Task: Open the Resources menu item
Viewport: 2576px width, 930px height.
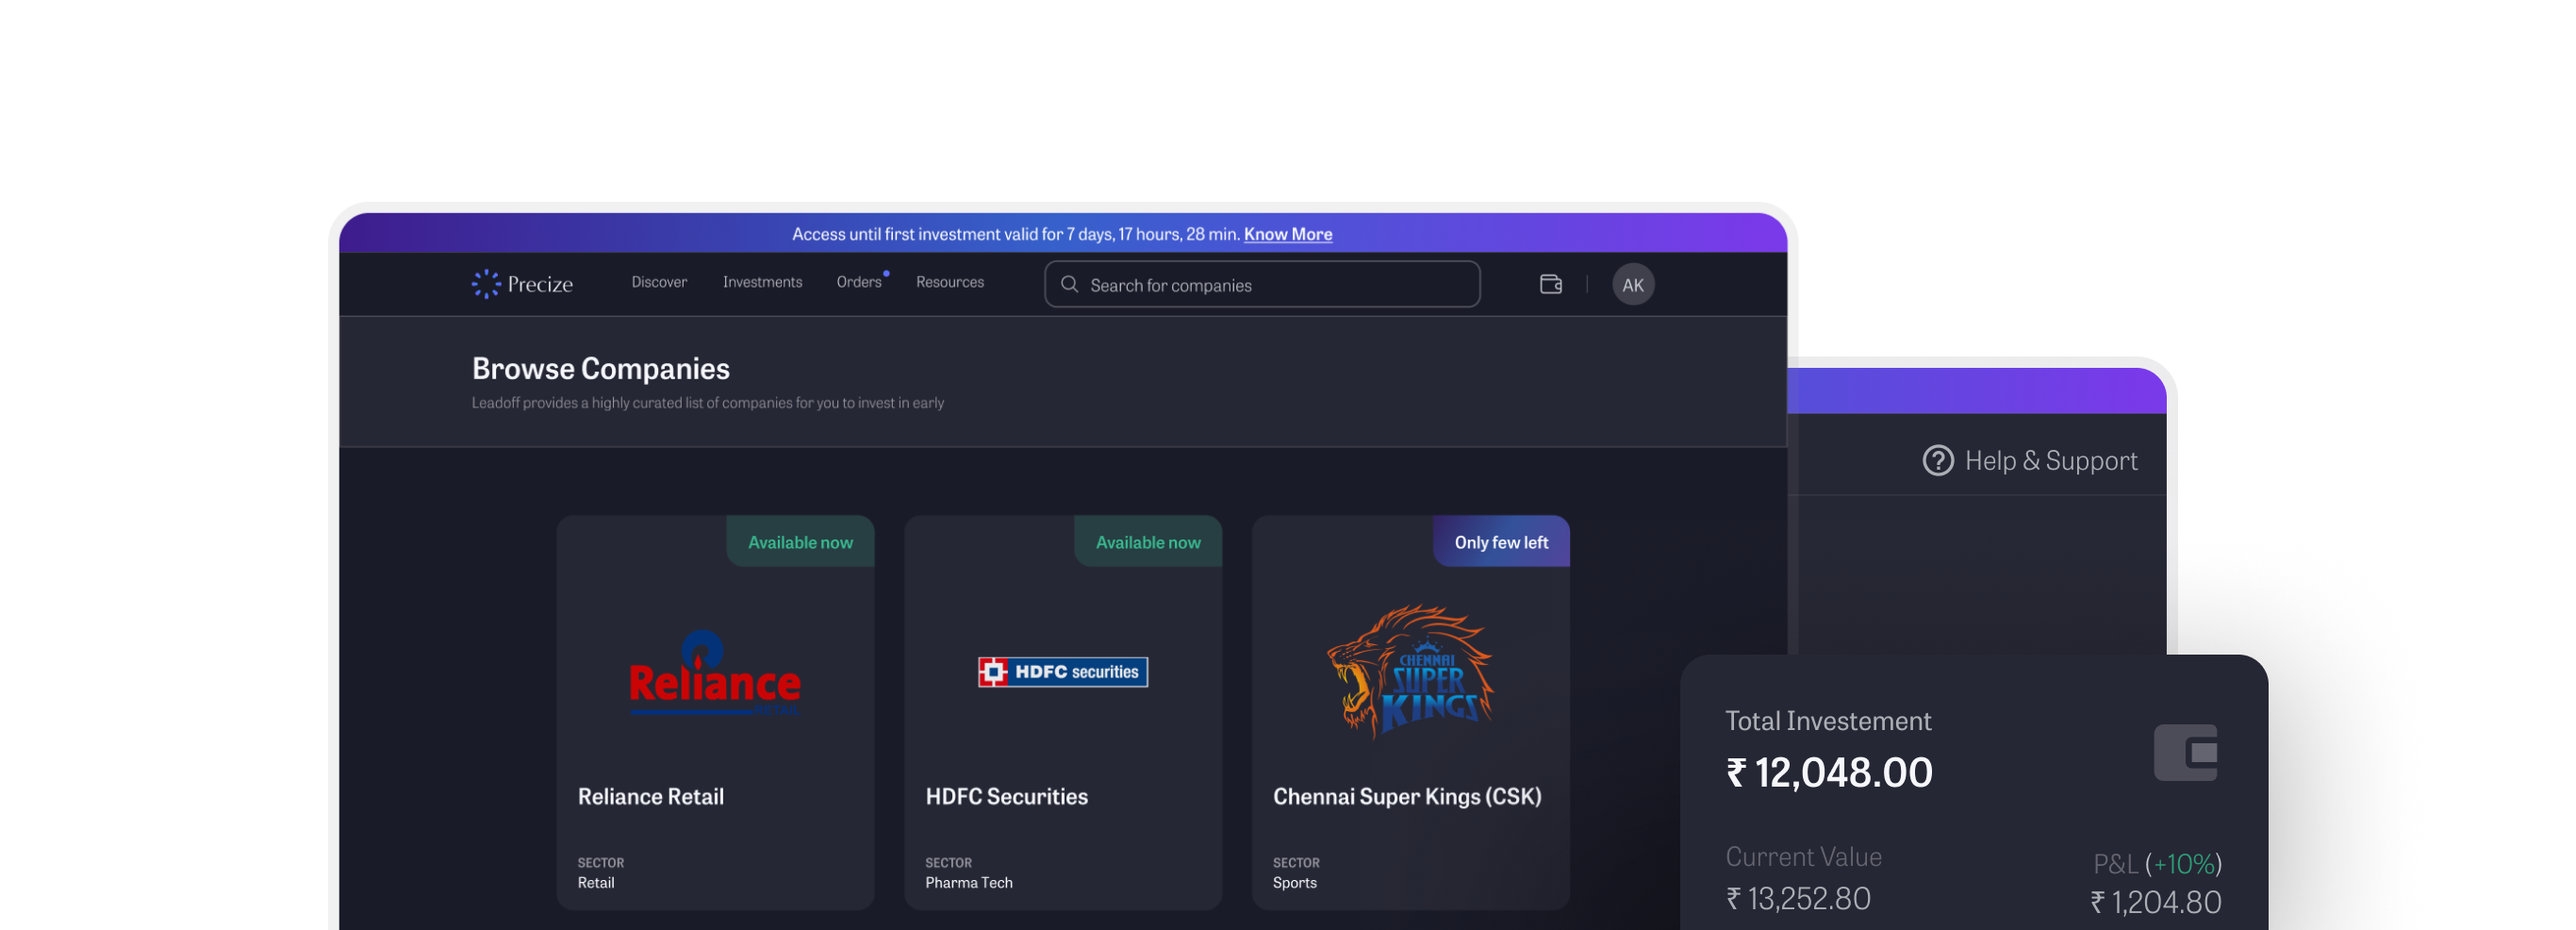Action: [949, 282]
